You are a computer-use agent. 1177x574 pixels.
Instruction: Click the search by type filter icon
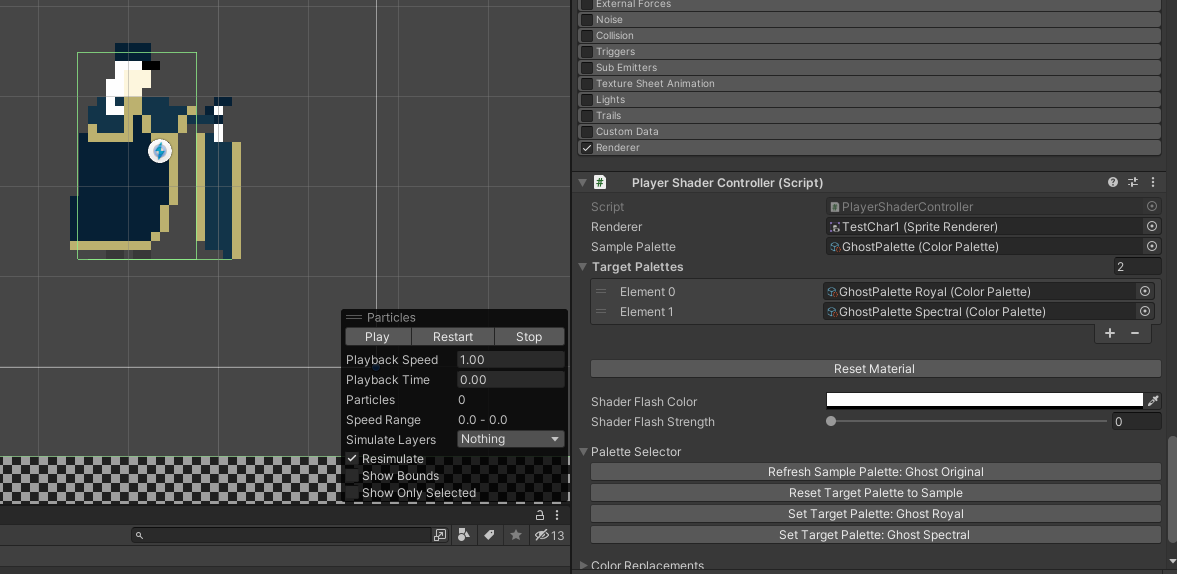click(464, 536)
